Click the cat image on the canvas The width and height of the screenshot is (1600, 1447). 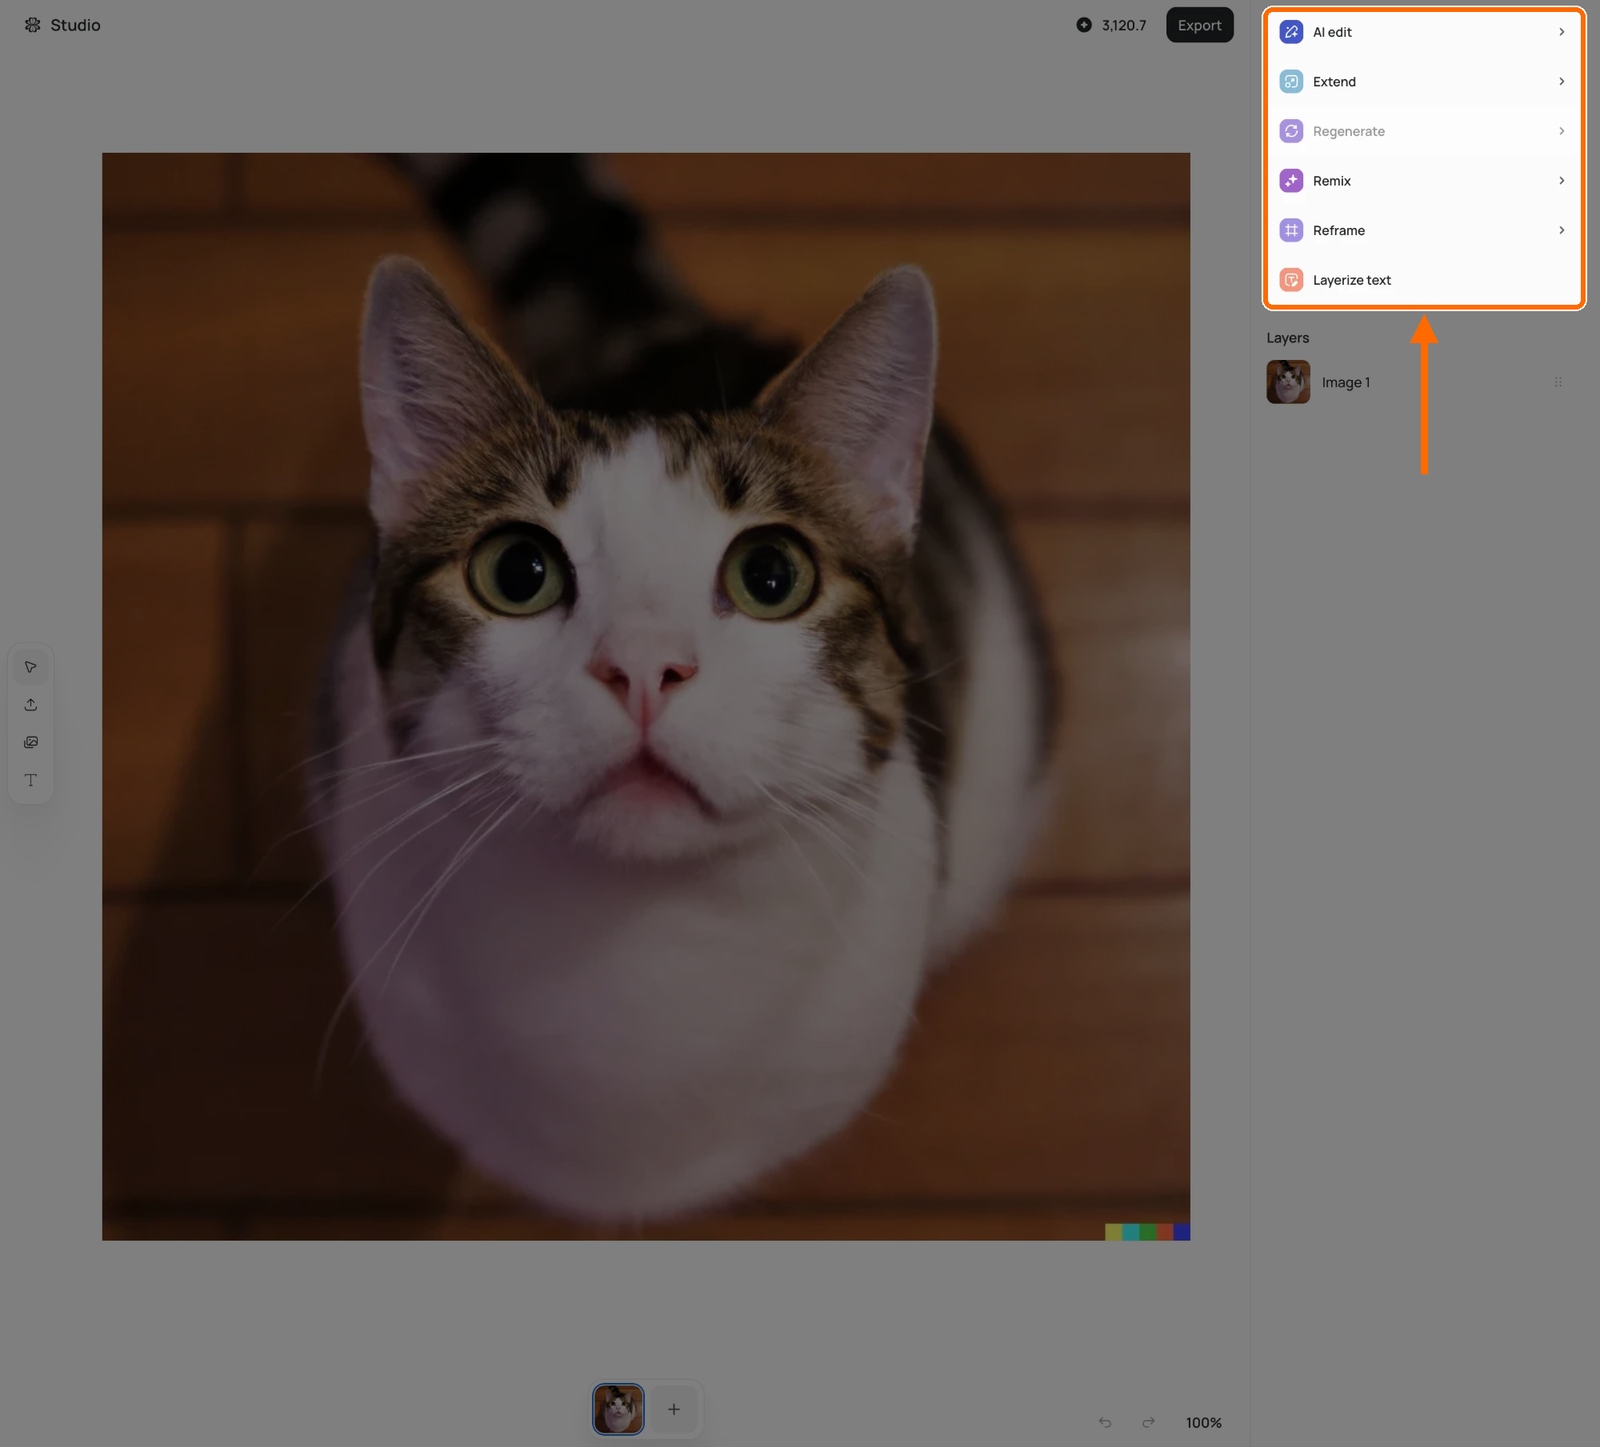(x=646, y=696)
